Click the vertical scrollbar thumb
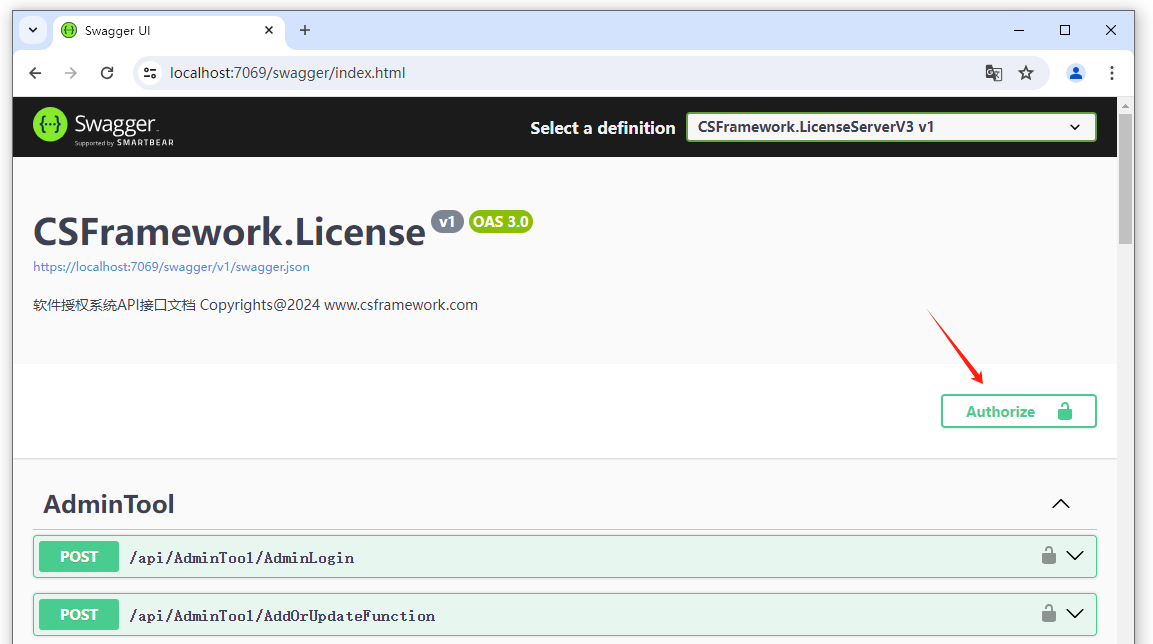The image size is (1153, 644). pos(1125,179)
